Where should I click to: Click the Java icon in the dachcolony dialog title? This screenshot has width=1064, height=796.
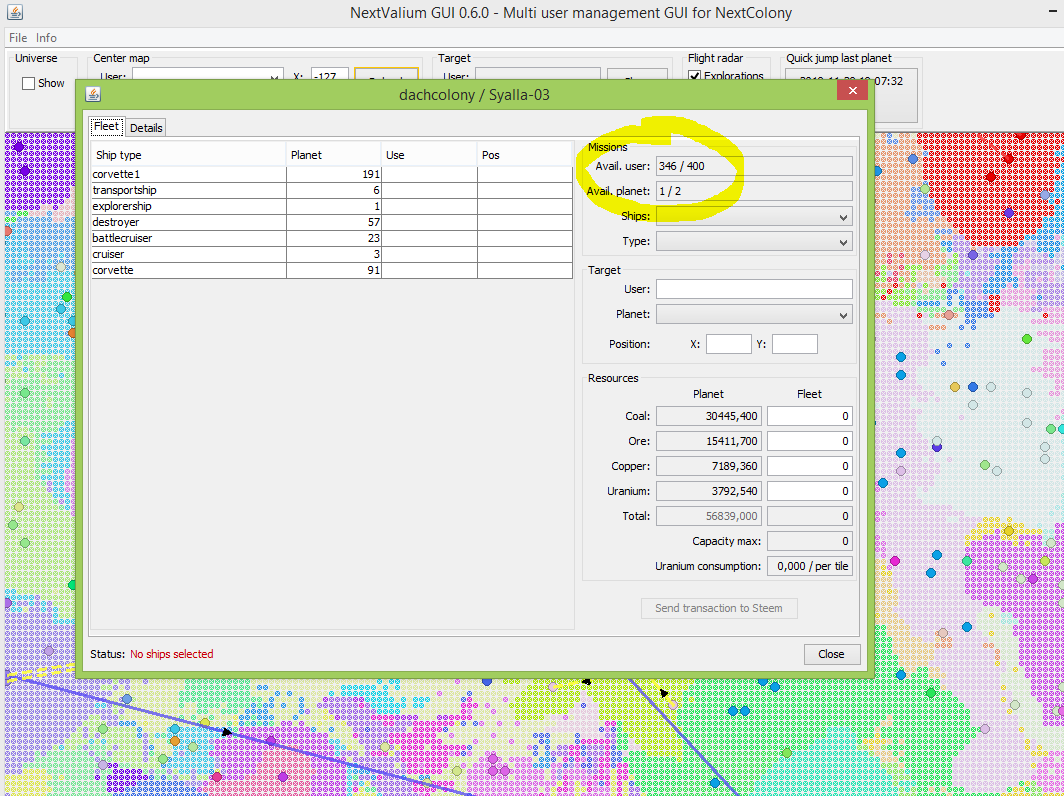point(93,94)
